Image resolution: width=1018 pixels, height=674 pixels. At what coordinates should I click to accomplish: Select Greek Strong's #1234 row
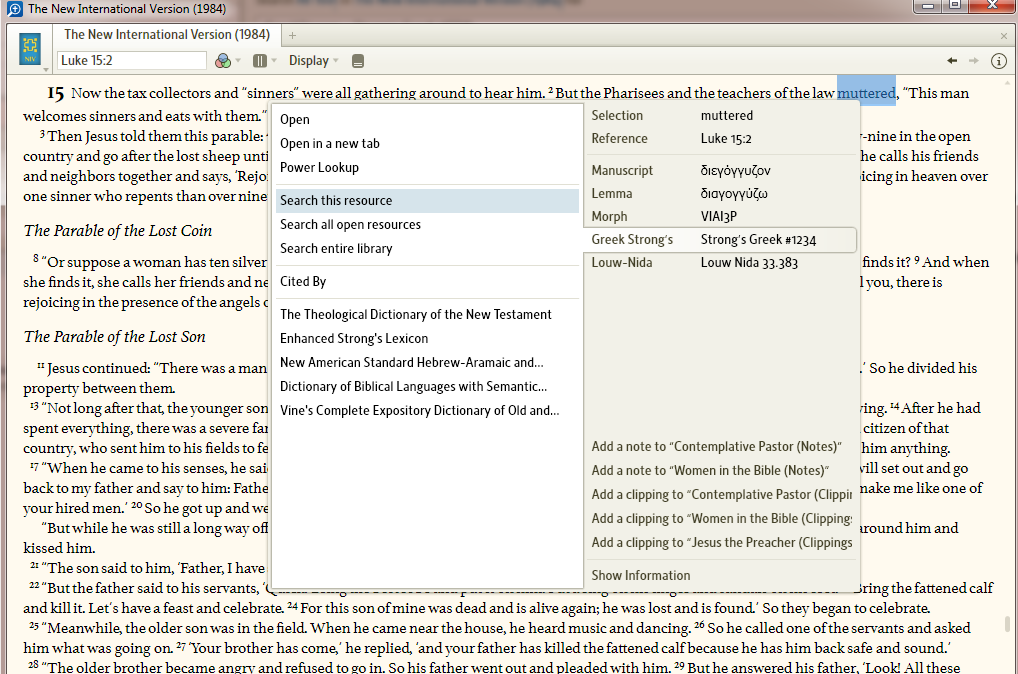tap(720, 240)
